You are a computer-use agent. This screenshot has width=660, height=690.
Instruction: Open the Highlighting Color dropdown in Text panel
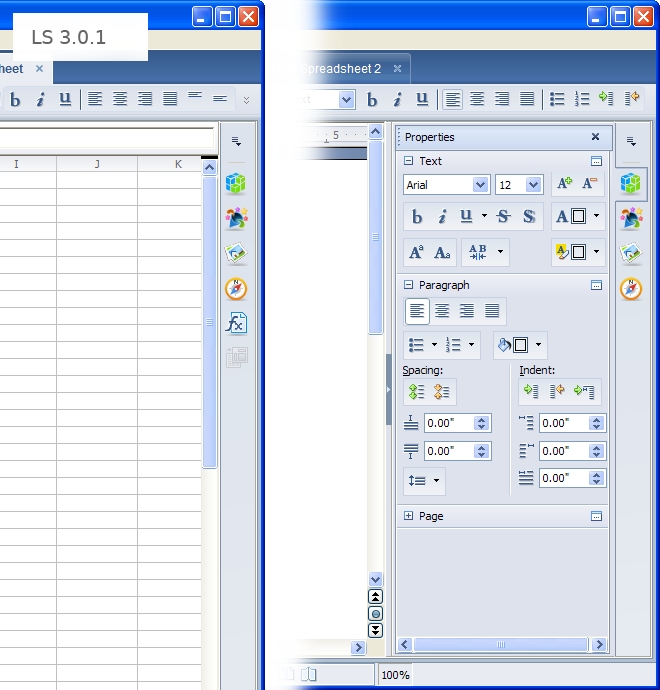tap(597, 251)
